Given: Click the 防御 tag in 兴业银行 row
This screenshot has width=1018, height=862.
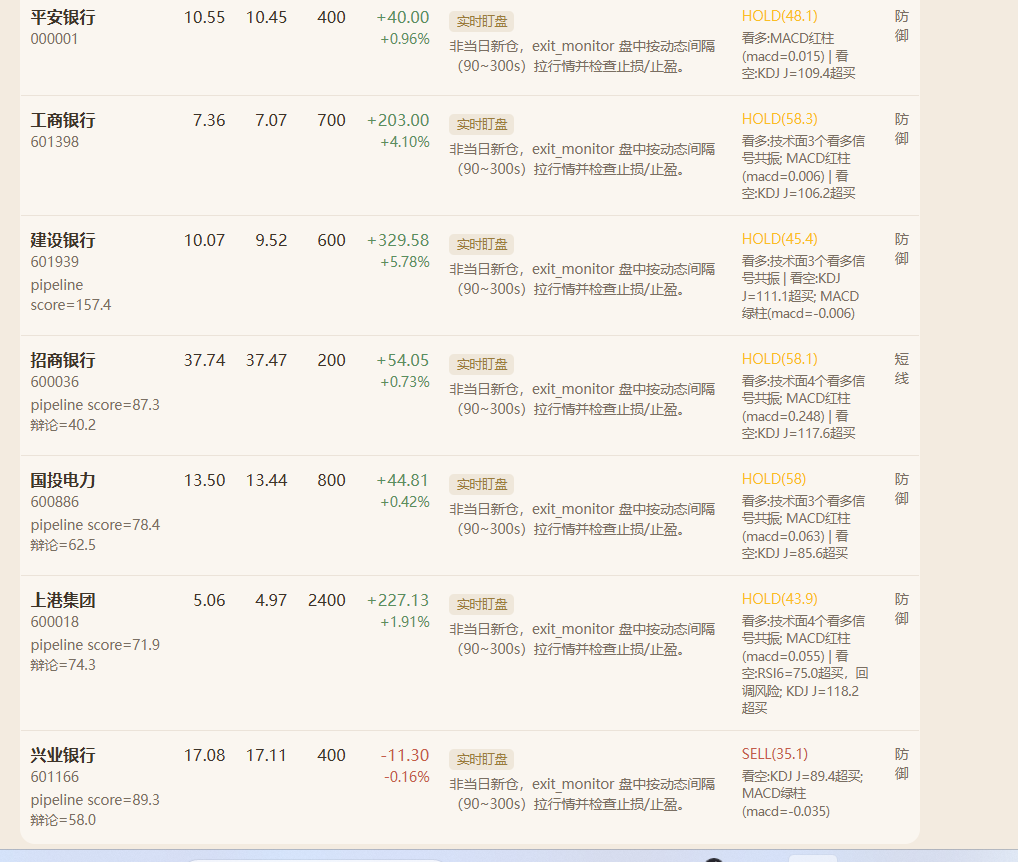Looking at the screenshot, I should coord(902,764).
